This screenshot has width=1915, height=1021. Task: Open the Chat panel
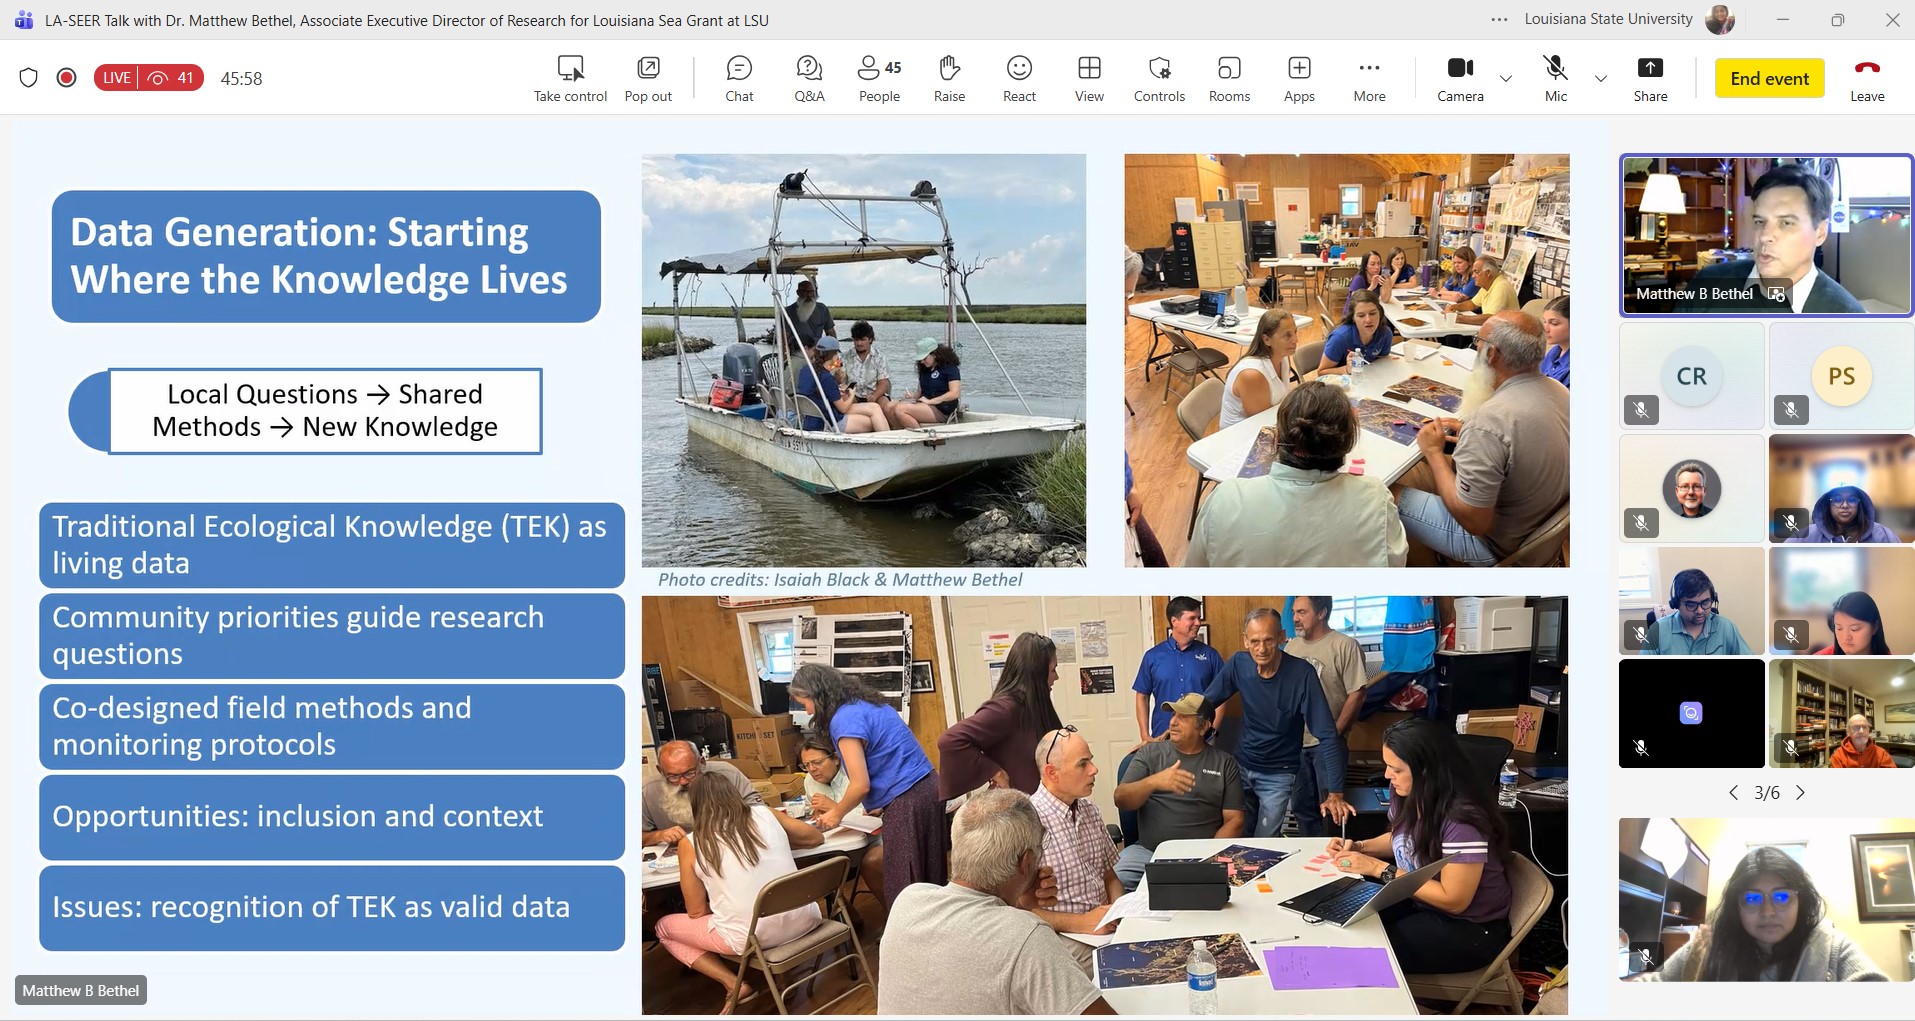tap(739, 78)
